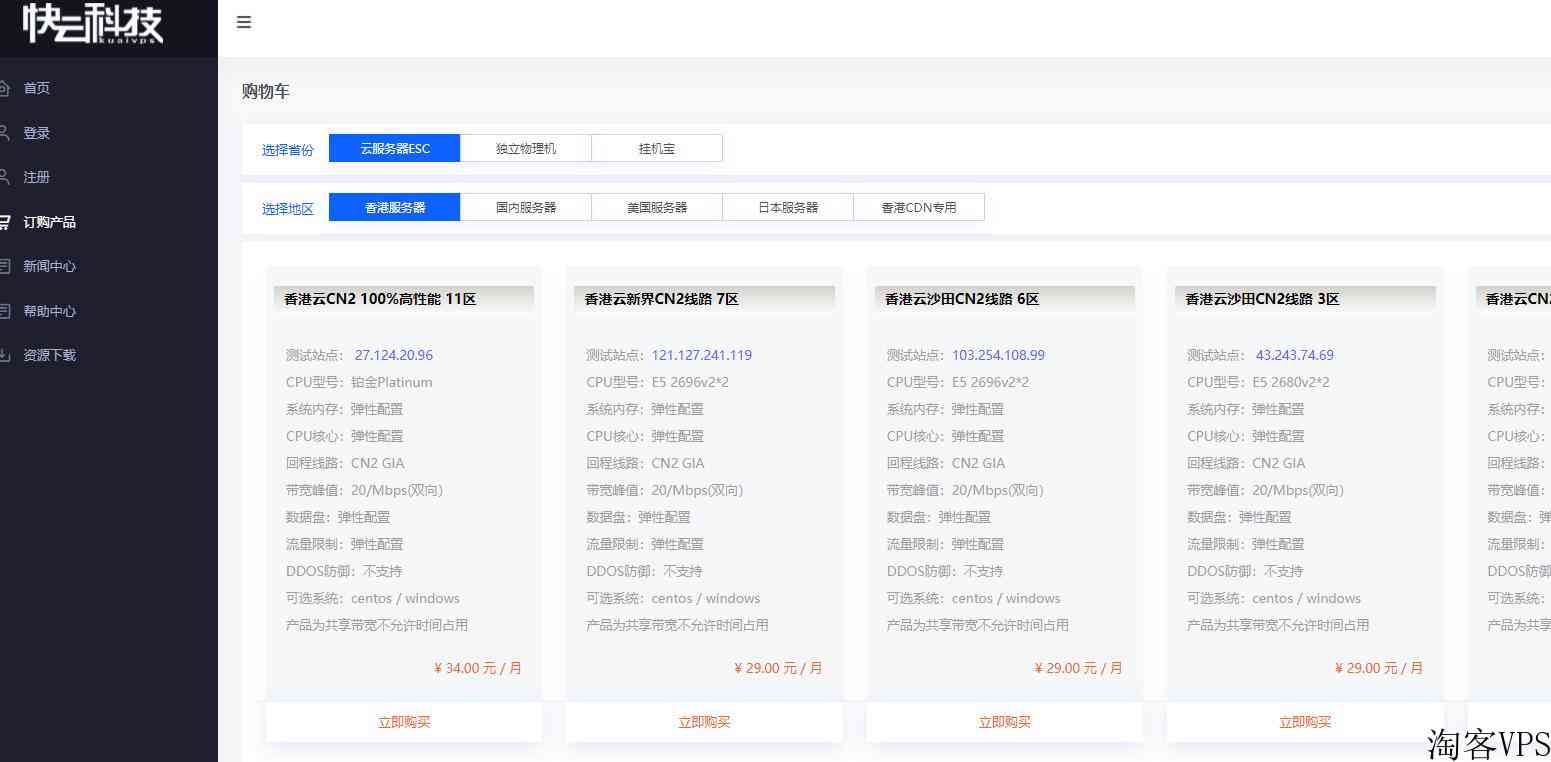The width and height of the screenshot is (1551, 762).
Task: Click 立即购买 for 香港云沙田CN2线路 6区
Action: click(x=1005, y=722)
